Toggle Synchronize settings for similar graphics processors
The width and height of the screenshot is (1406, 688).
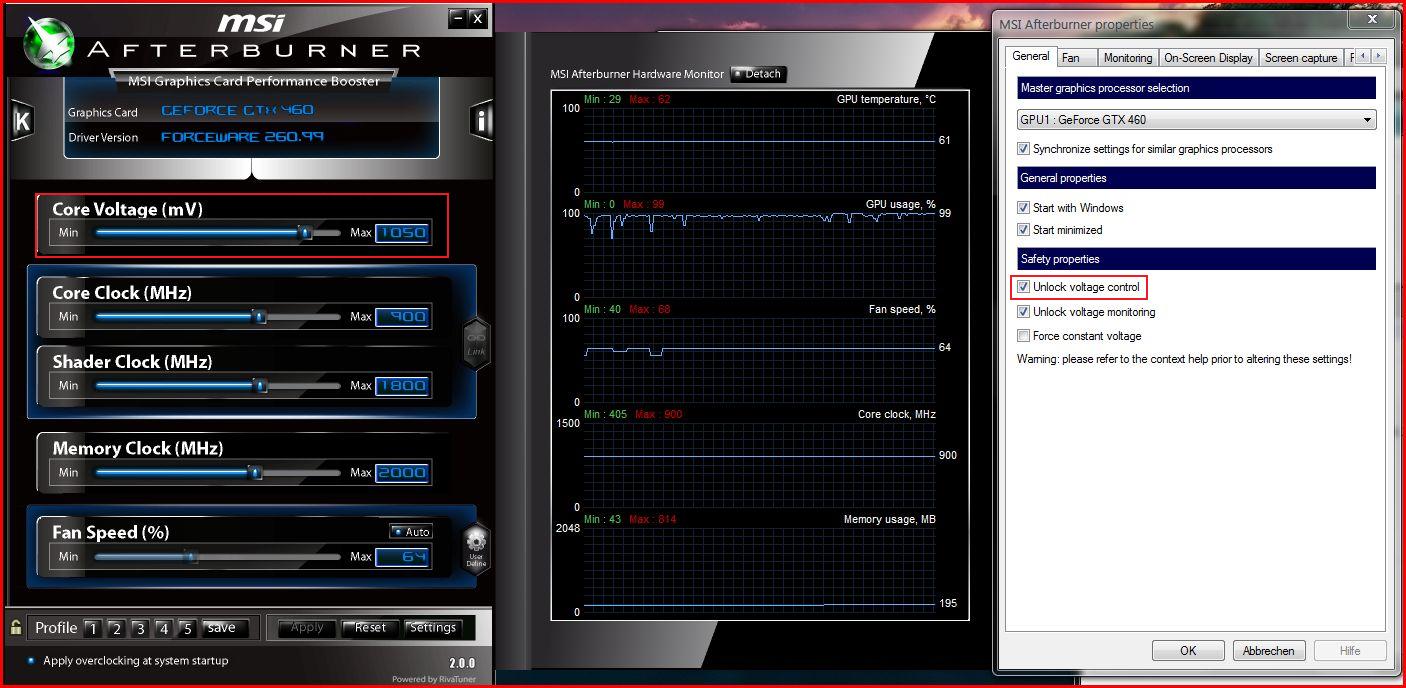[x=1023, y=149]
